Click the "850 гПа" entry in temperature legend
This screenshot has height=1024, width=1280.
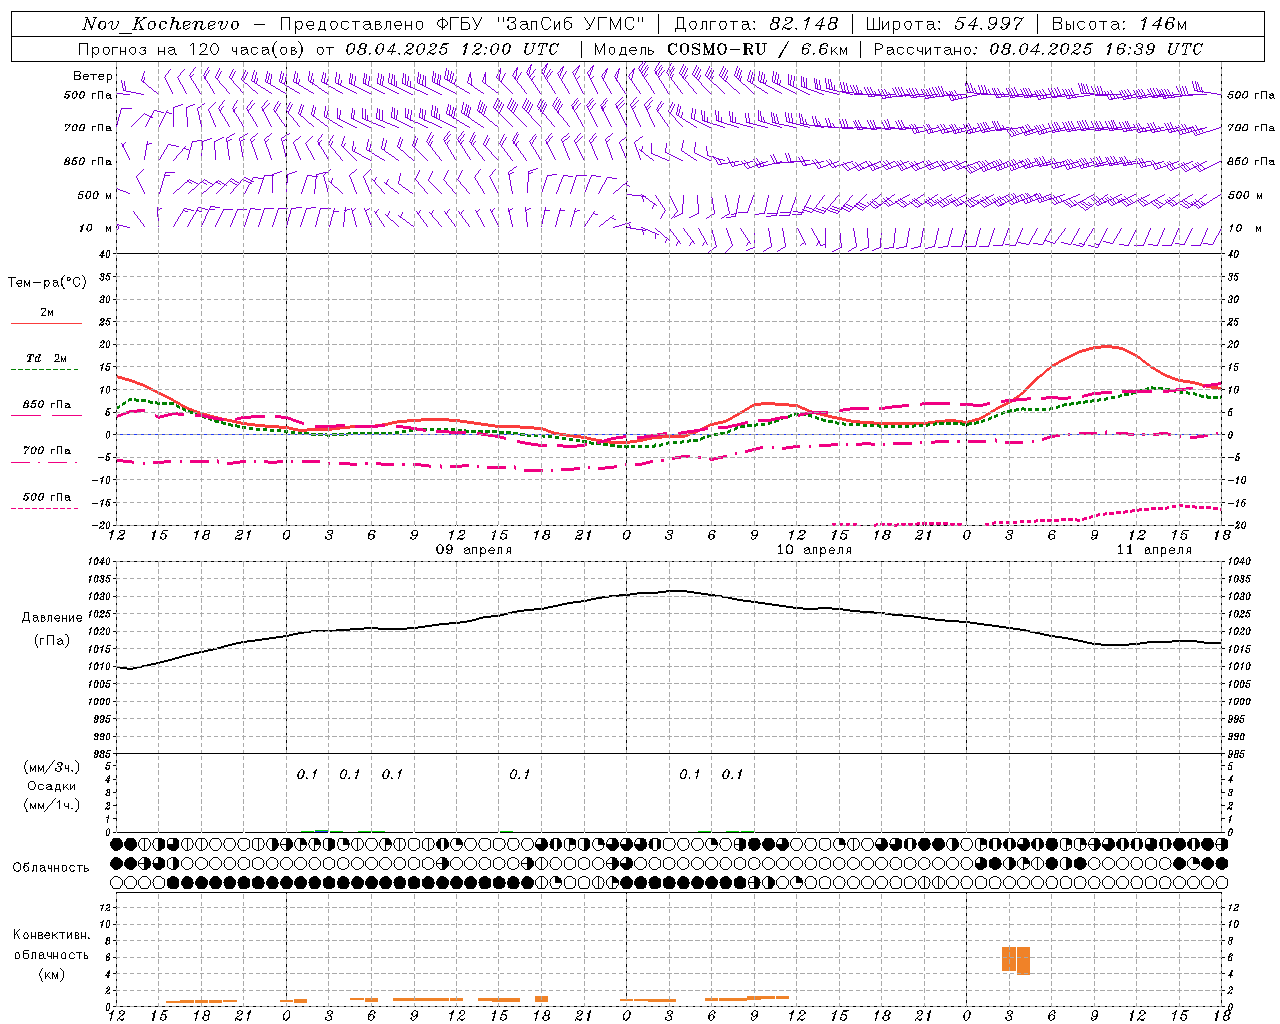point(46,405)
